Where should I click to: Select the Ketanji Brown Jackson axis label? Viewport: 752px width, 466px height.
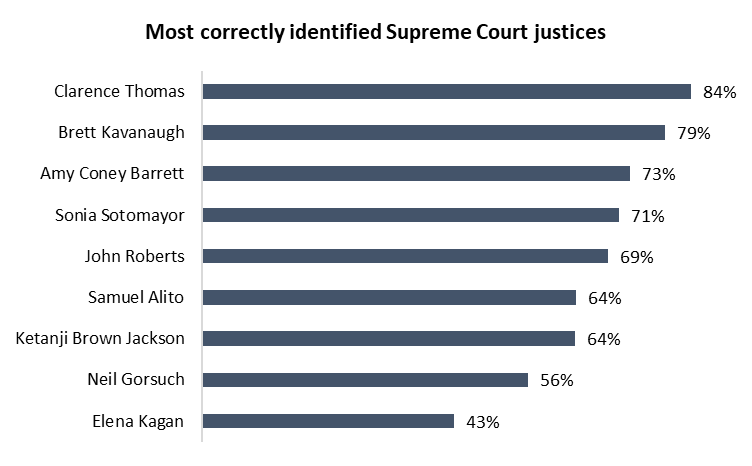pos(100,338)
